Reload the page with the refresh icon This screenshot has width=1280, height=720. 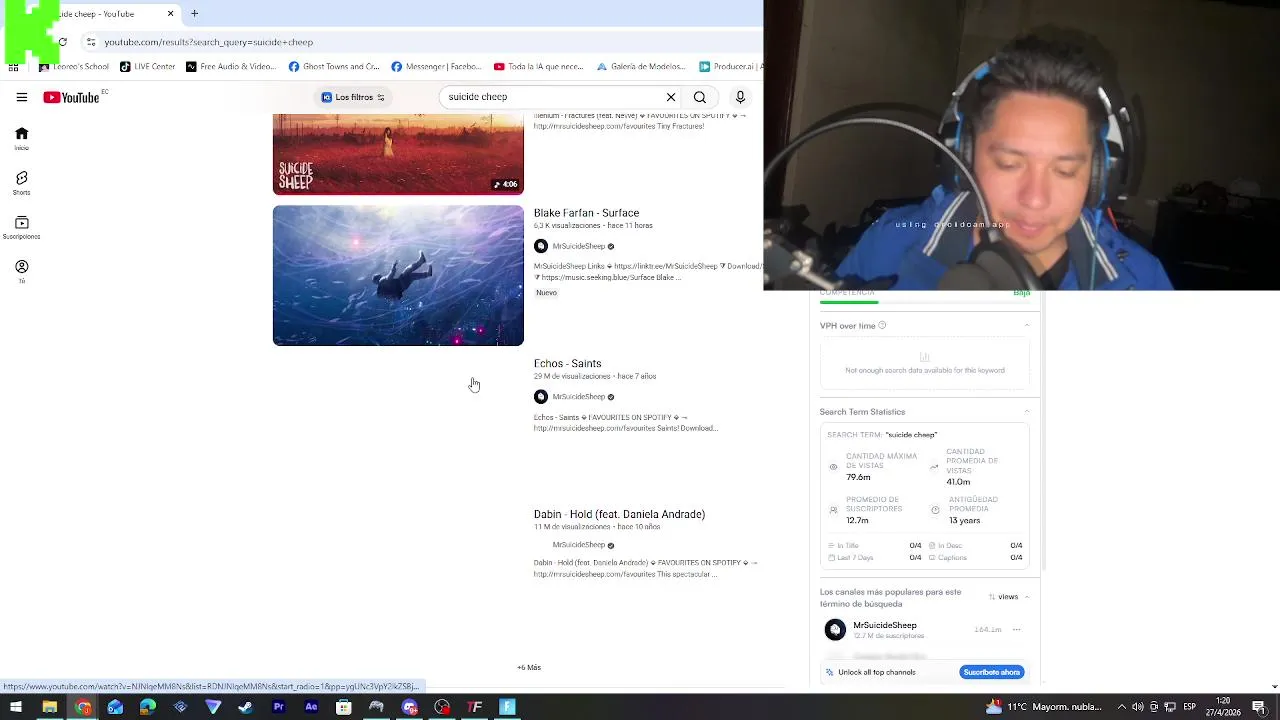click(x=62, y=42)
